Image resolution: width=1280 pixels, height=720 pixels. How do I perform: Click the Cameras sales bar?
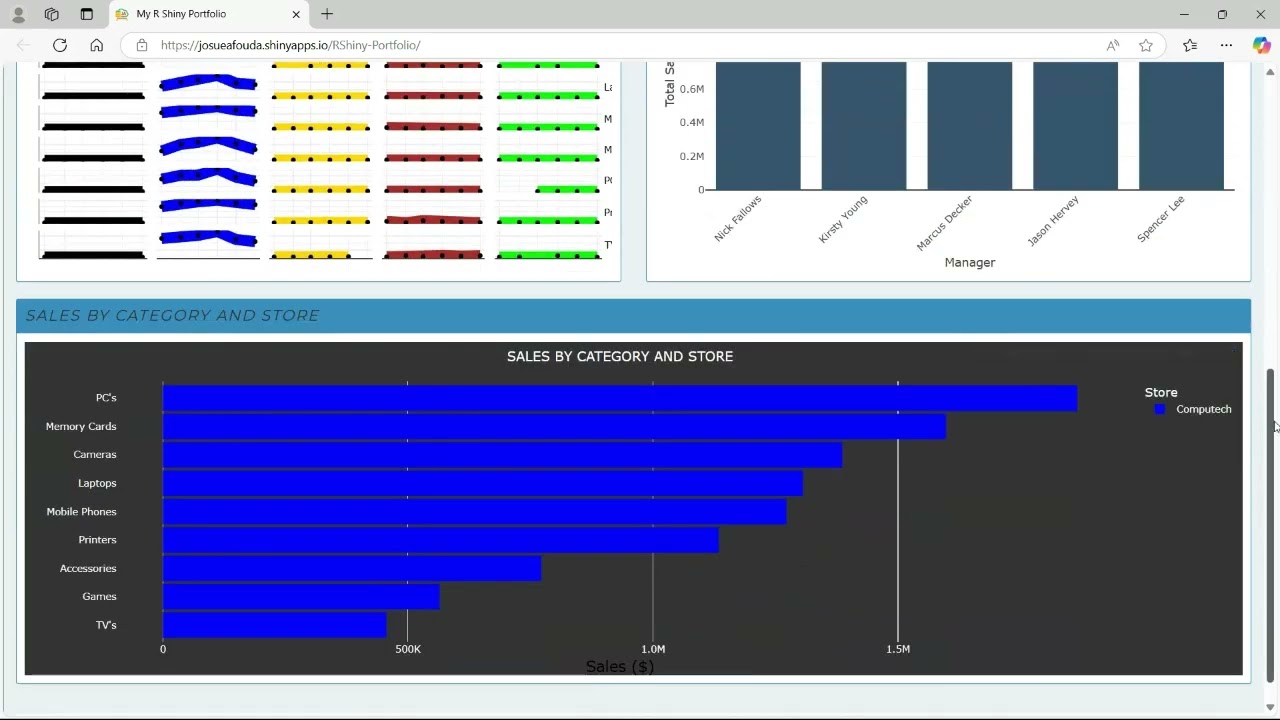click(502, 454)
